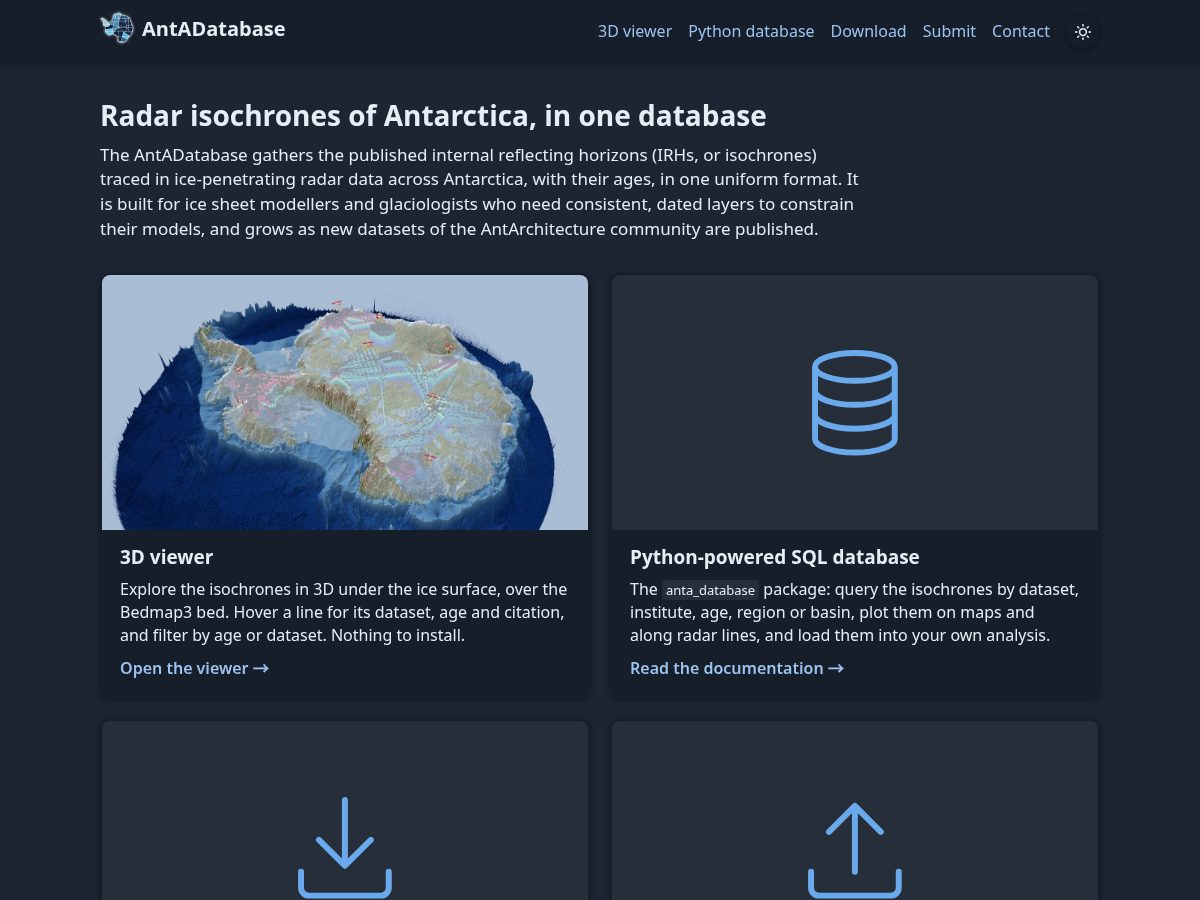
Task: Click the AntADatabase site title
Action: tap(213, 29)
